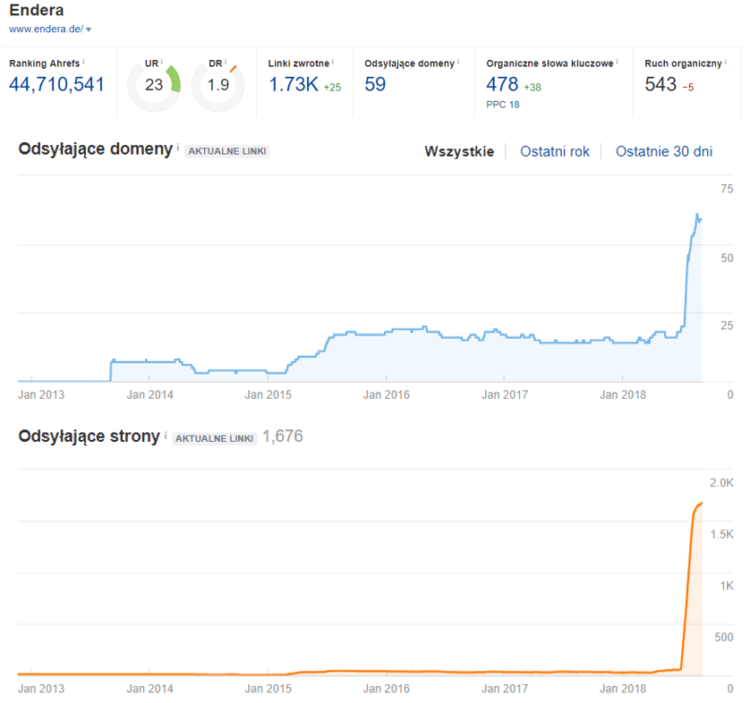Click info icon by Odsyłające domeny chart title
The height and width of the screenshot is (703, 750).
tap(178, 147)
